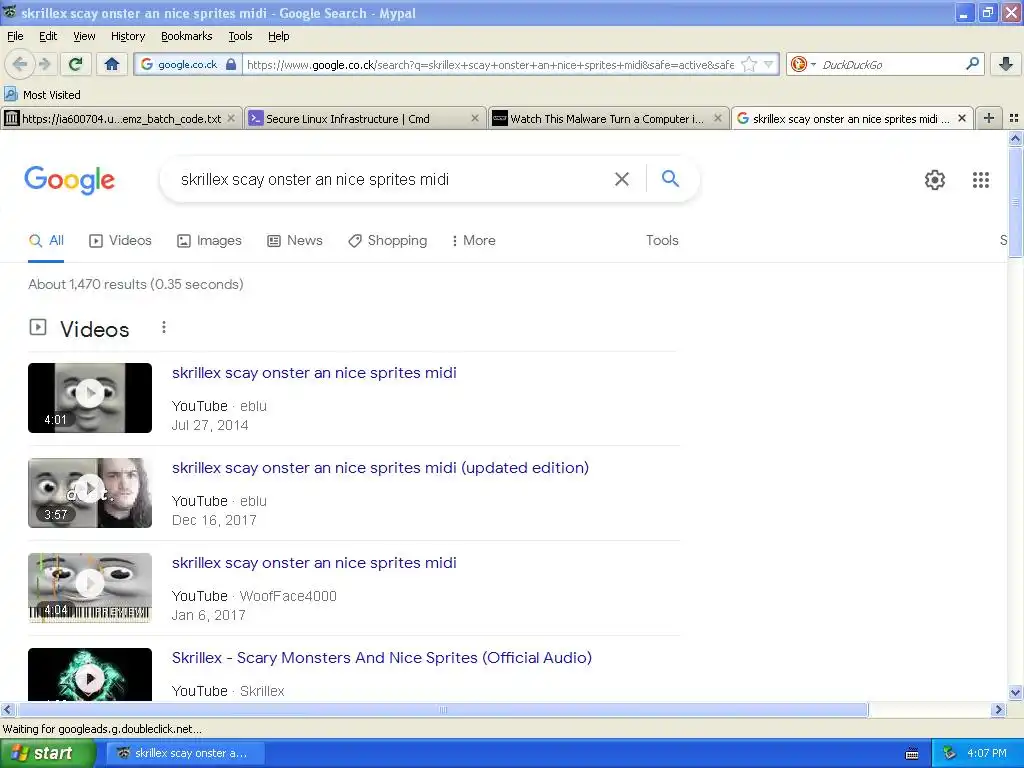Click the horizontal scrollbar left arrow
The width and height of the screenshot is (1024, 768).
[7, 710]
